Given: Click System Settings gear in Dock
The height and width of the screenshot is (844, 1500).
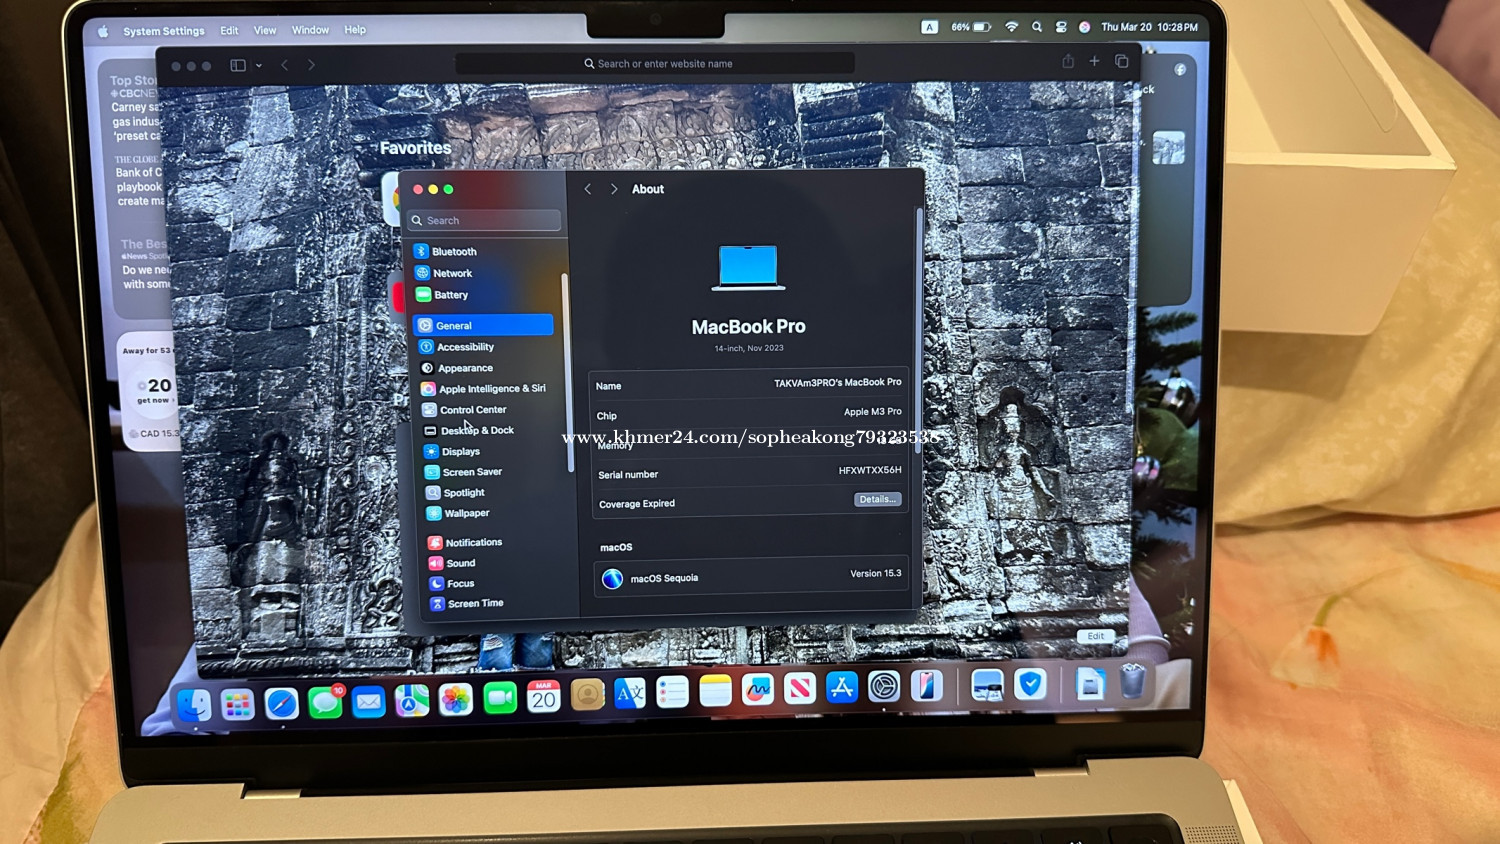Looking at the screenshot, I should (x=884, y=686).
